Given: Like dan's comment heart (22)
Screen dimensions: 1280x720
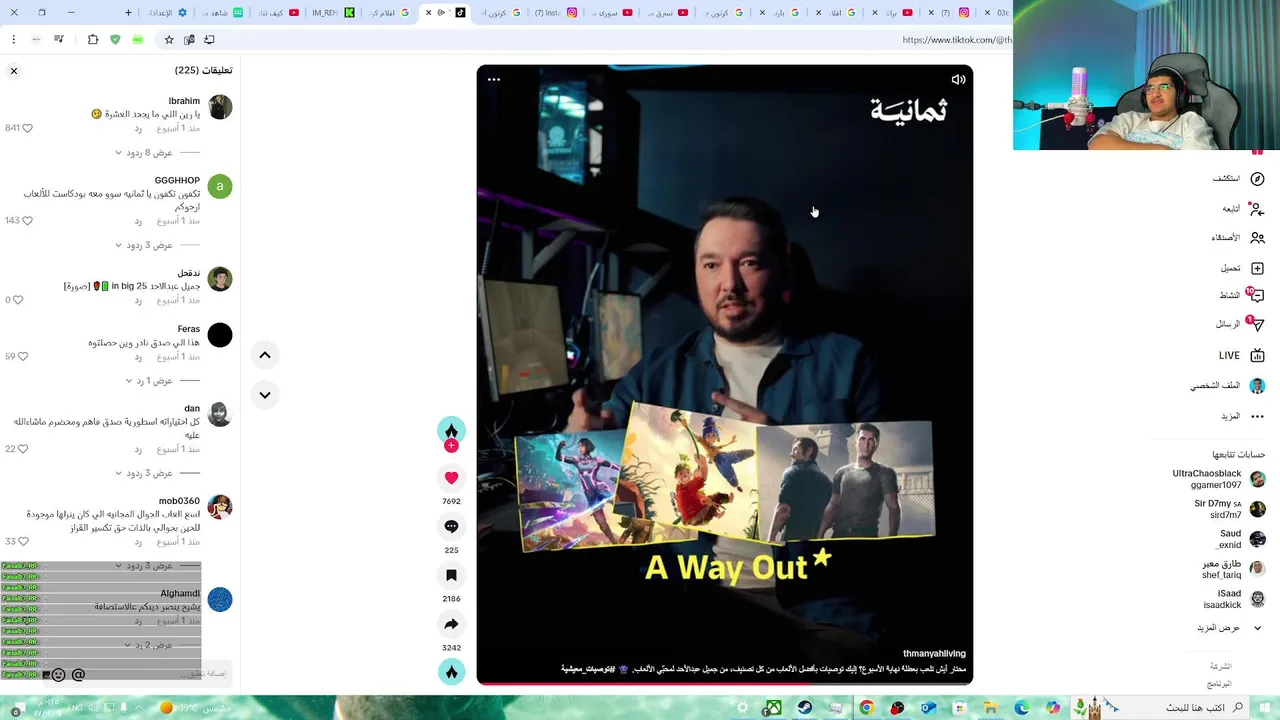Looking at the screenshot, I should pos(23,449).
